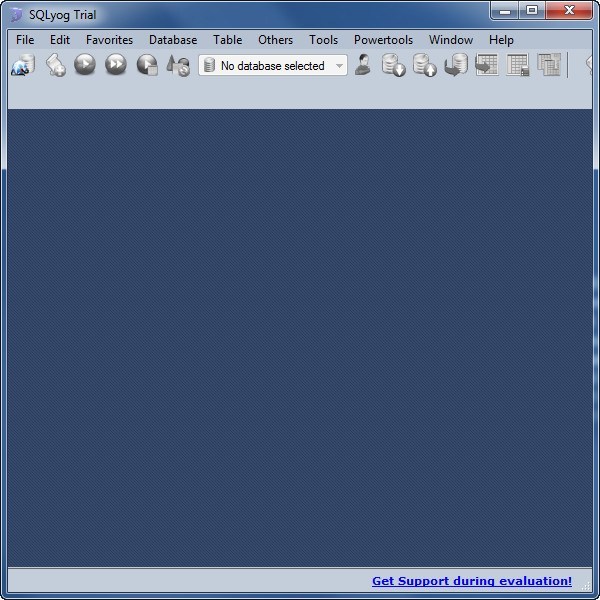Click the database with up arrow icon
This screenshot has width=600, height=600.
(425, 65)
